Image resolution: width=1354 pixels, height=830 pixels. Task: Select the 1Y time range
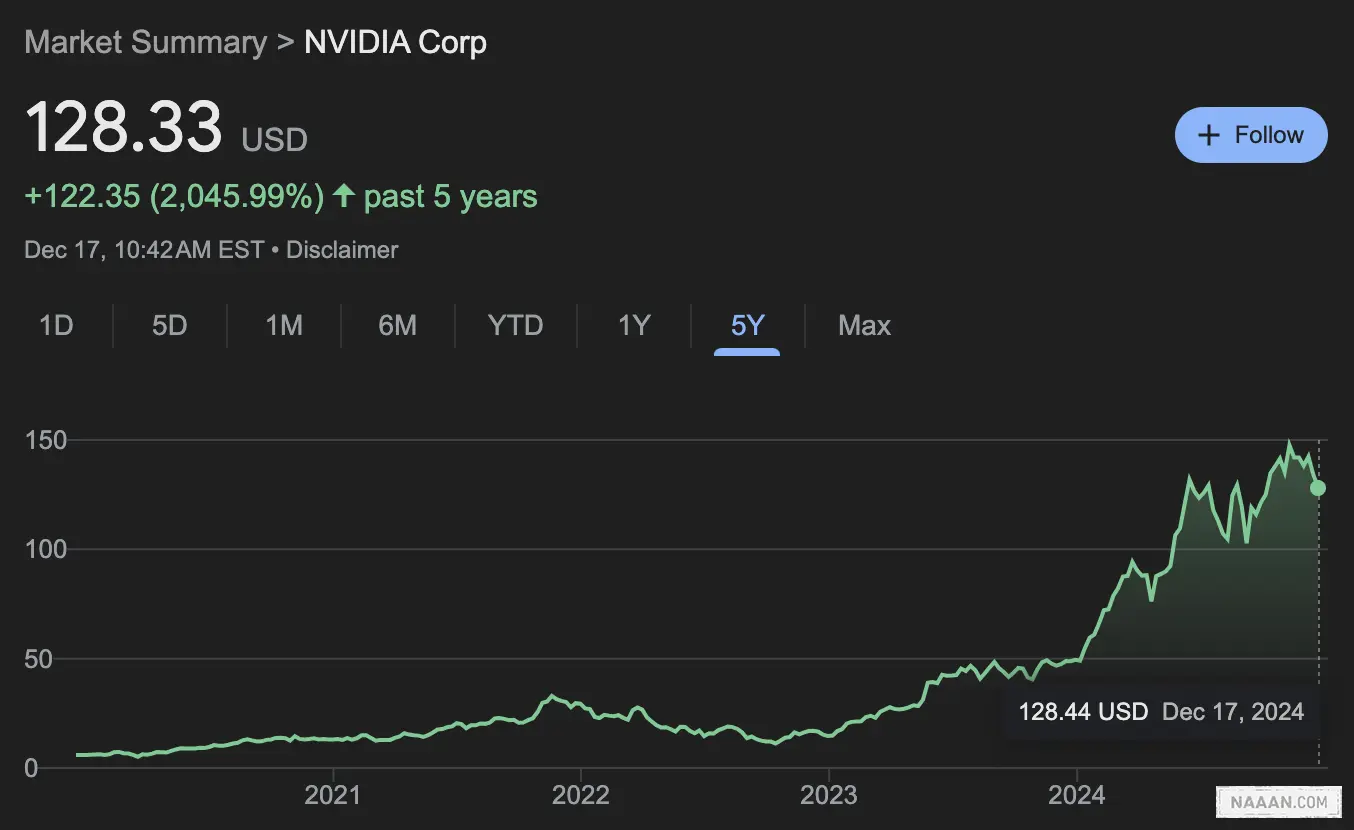tap(634, 325)
